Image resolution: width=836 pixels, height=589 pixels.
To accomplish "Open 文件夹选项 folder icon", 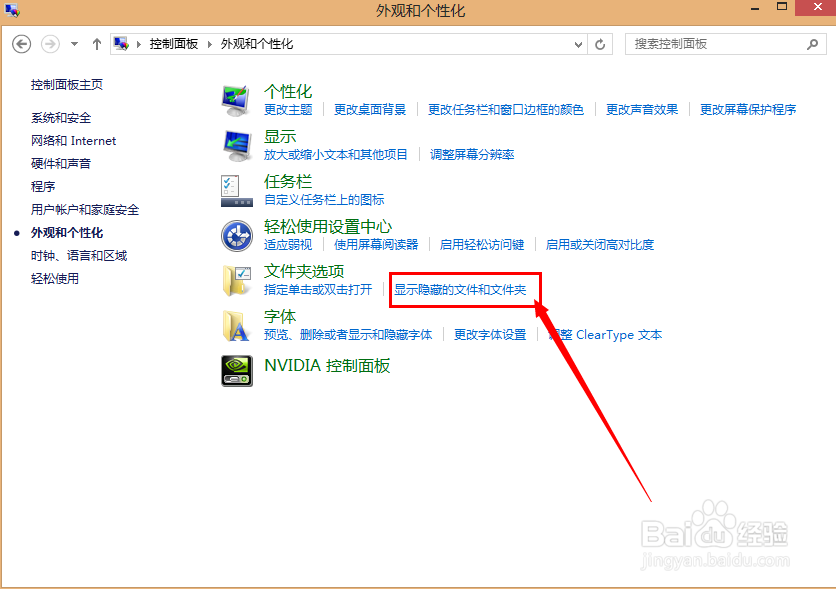I will pos(237,280).
